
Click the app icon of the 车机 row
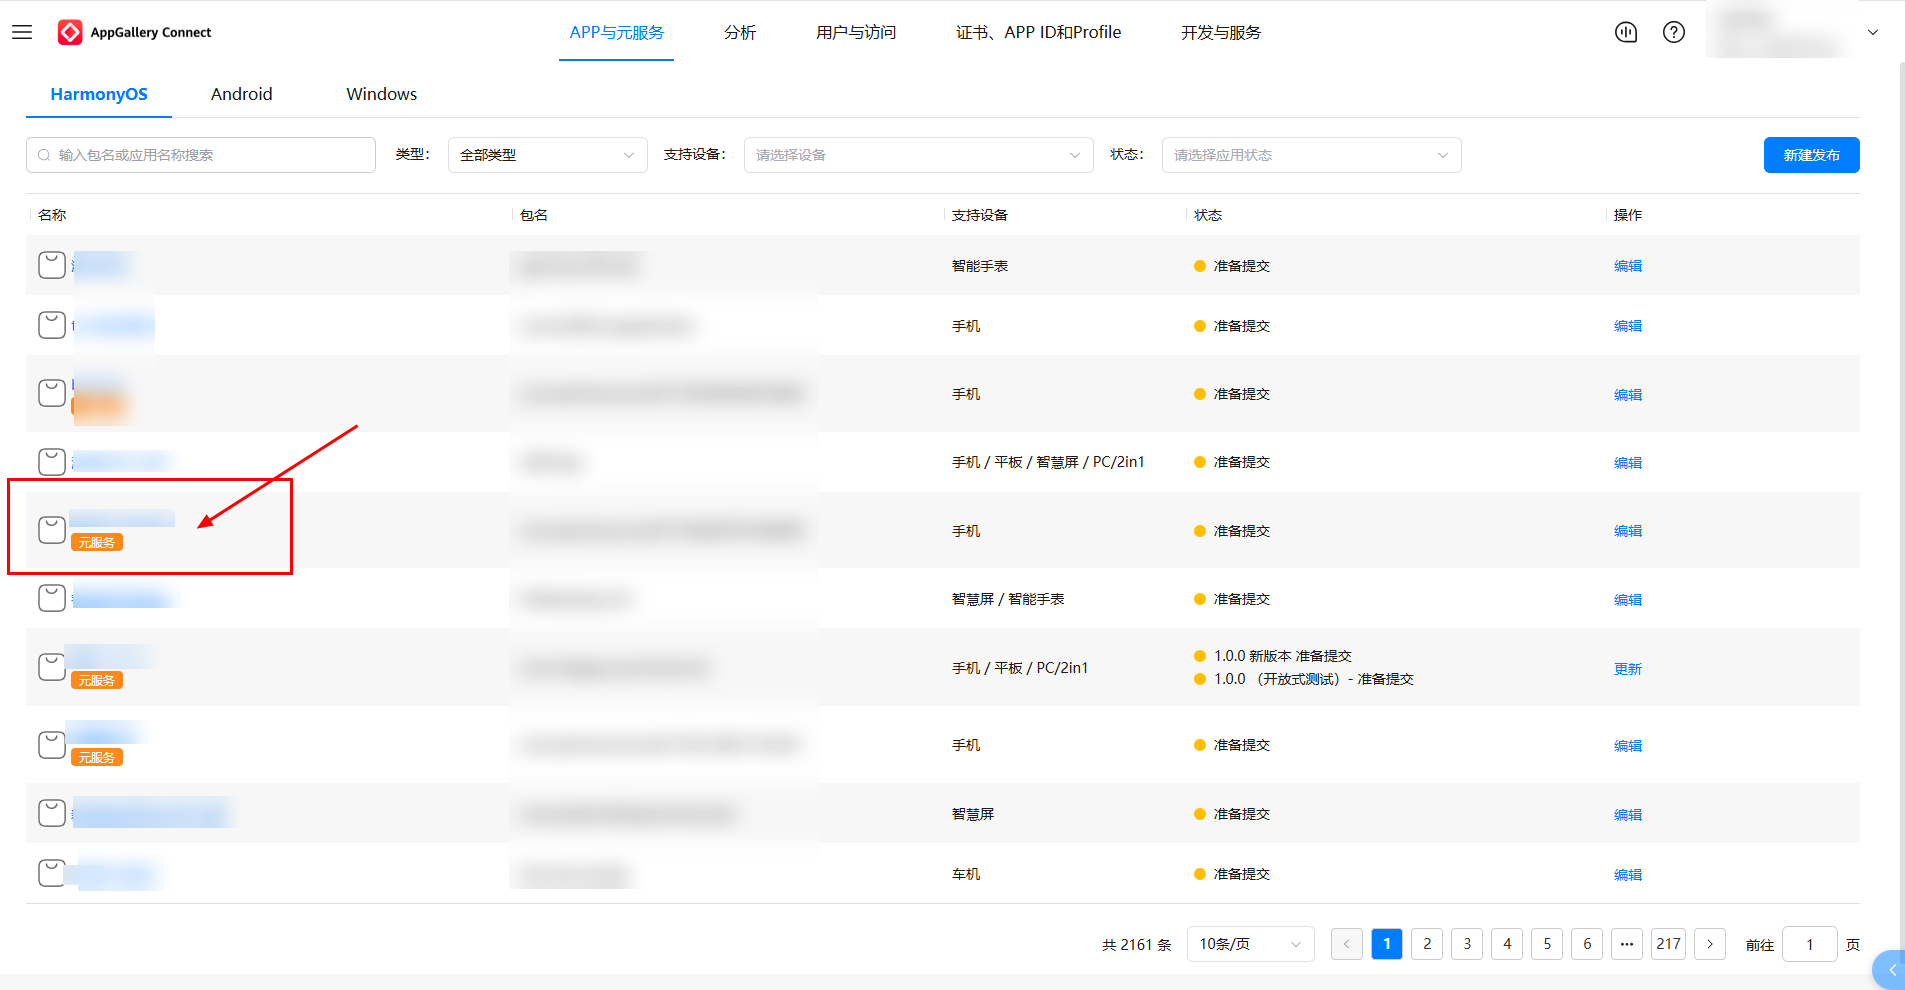pyautogui.click(x=51, y=872)
